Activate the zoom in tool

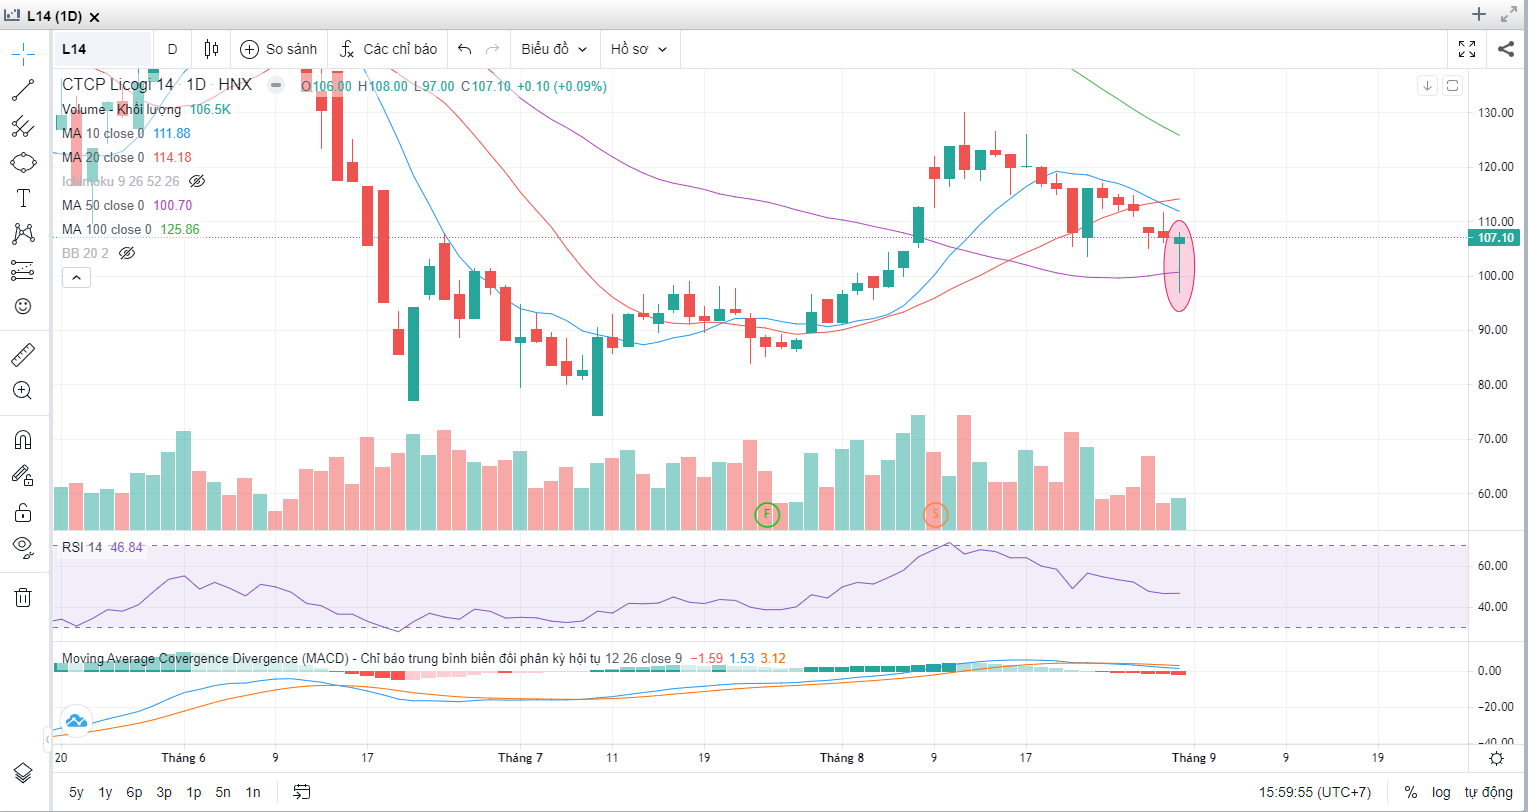click(x=23, y=390)
